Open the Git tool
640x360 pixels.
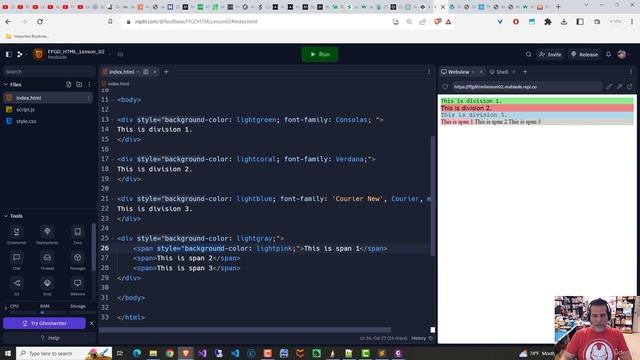[x=16, y=287]
